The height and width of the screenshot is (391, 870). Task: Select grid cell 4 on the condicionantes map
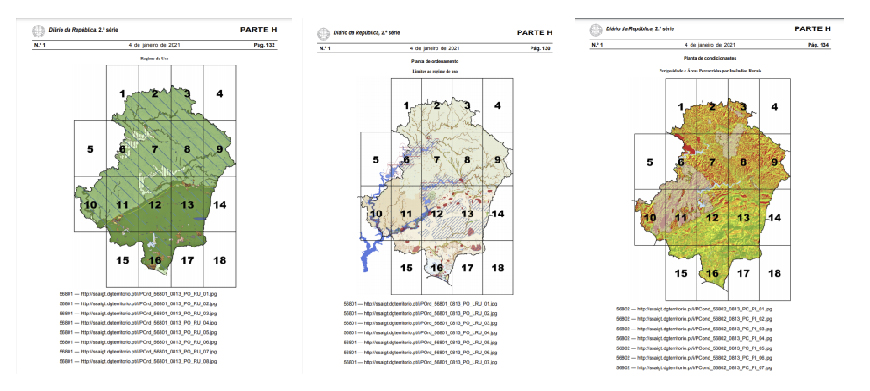coord(775,106)
